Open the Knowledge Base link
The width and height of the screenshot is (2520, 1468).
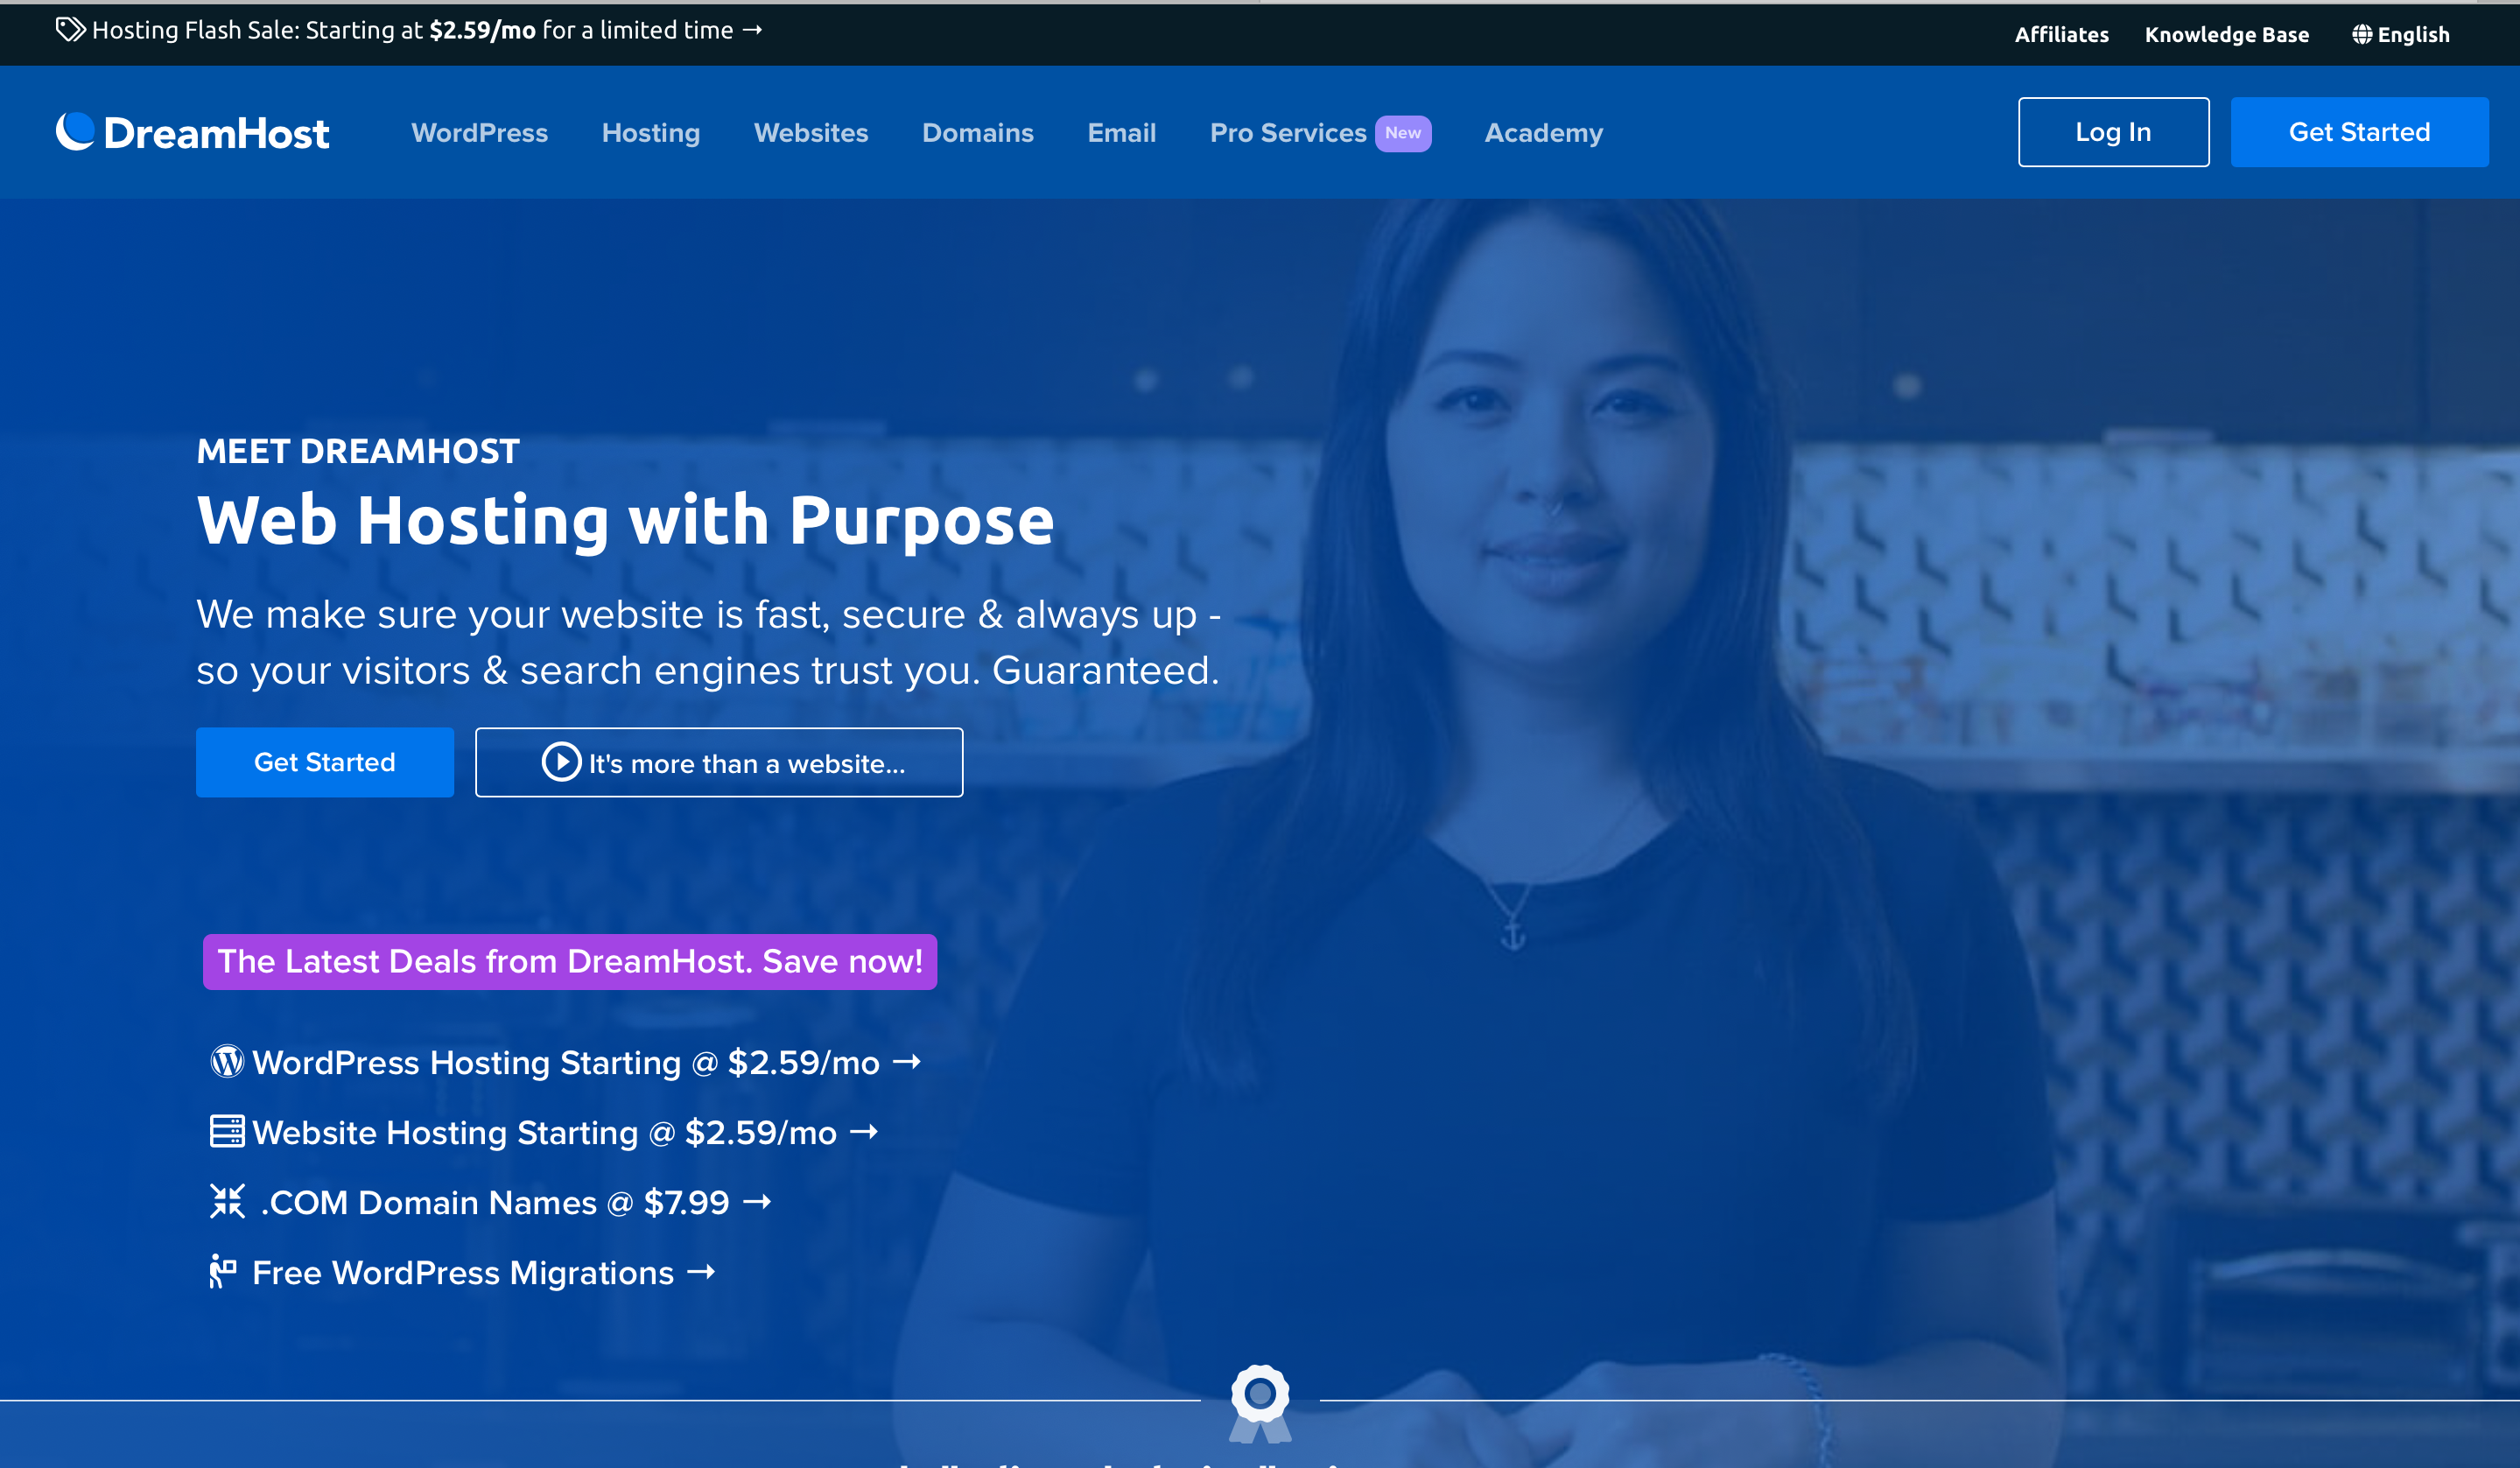(2227, 34)
